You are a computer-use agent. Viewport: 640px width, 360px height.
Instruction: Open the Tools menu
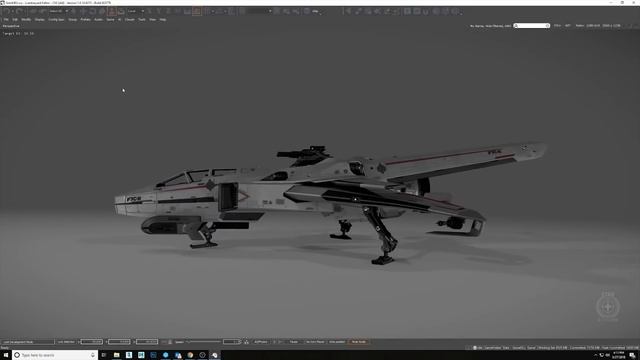(142, 20)
